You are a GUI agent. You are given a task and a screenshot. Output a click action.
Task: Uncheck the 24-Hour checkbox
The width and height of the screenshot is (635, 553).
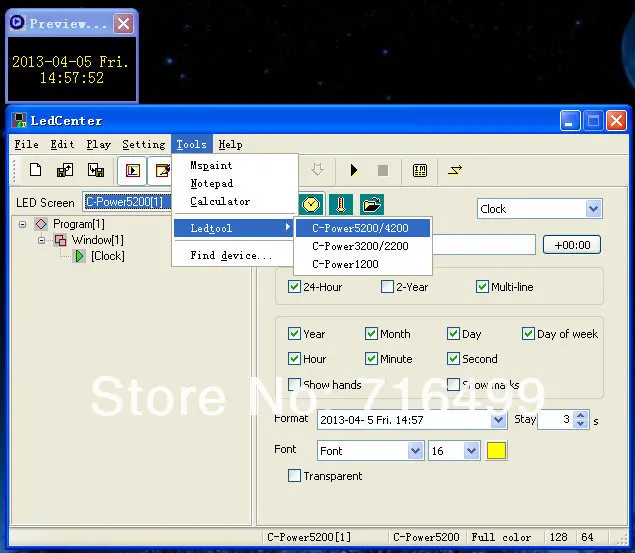pos(294,287)
